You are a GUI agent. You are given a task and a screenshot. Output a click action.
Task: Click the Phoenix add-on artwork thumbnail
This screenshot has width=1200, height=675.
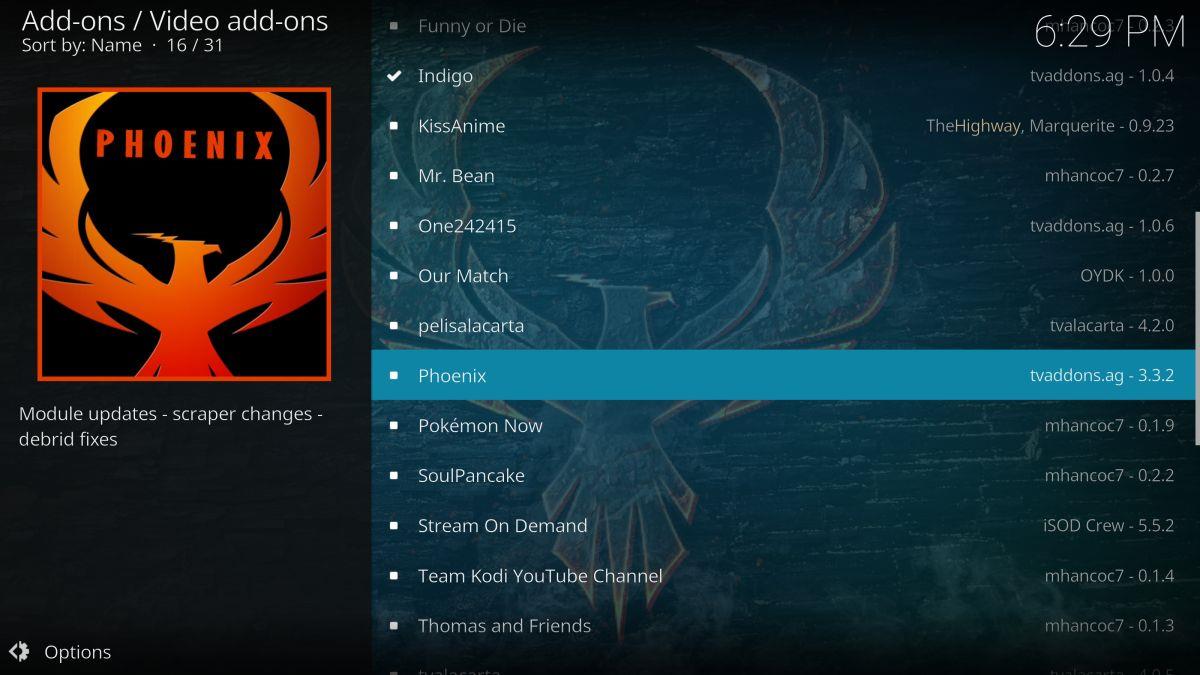coord(184,234)
